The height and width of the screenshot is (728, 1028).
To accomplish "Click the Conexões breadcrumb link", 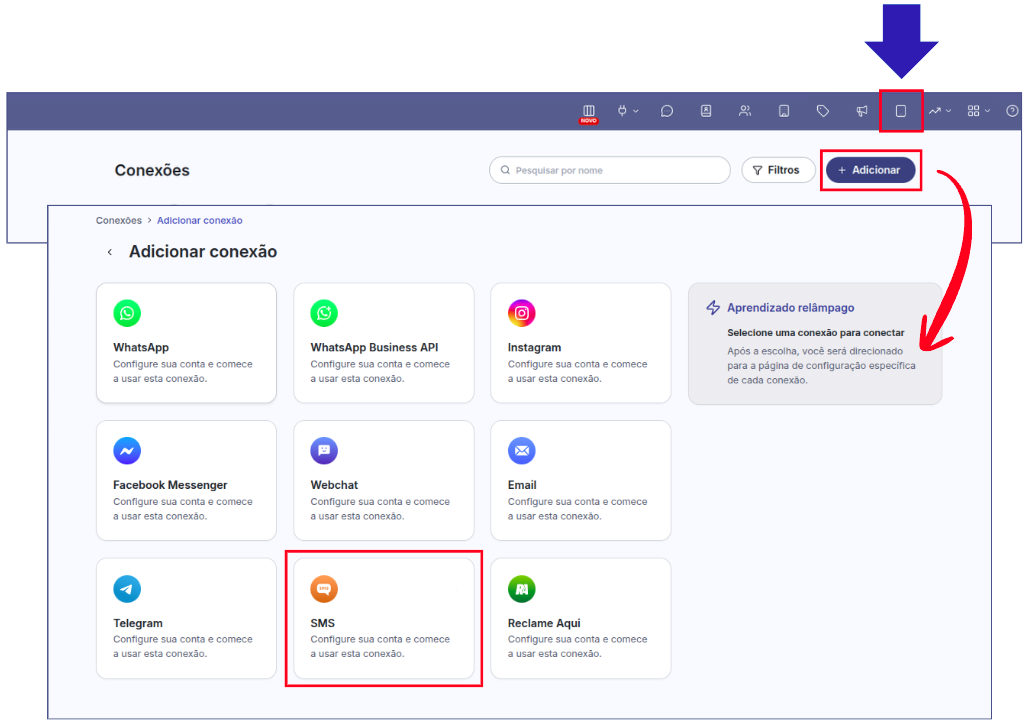I will pos(119,220).
